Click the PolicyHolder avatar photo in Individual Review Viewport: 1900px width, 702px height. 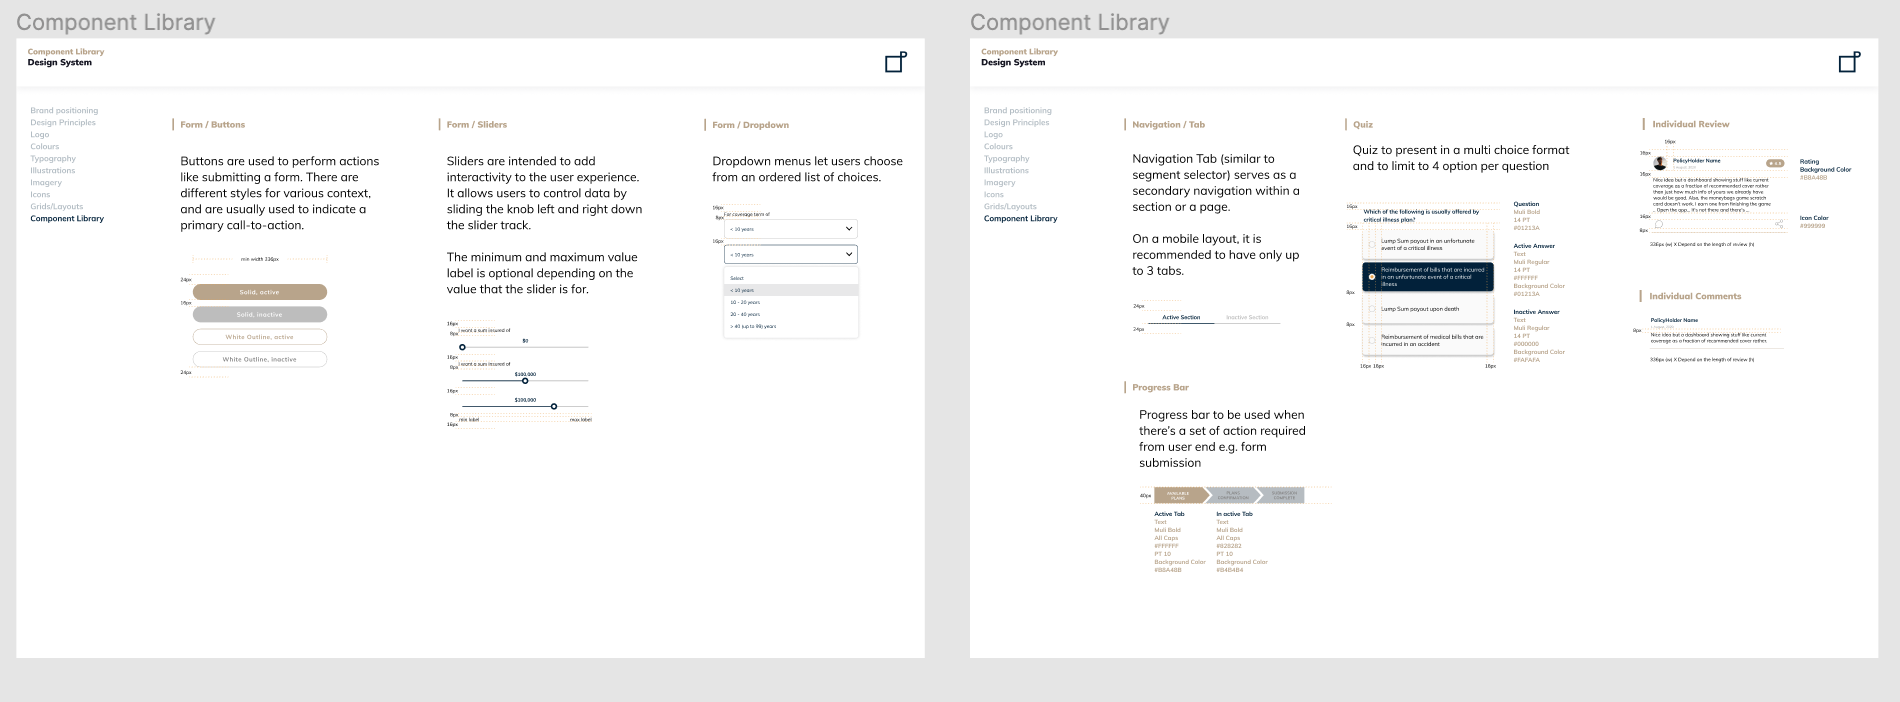tap(1660, 162)
